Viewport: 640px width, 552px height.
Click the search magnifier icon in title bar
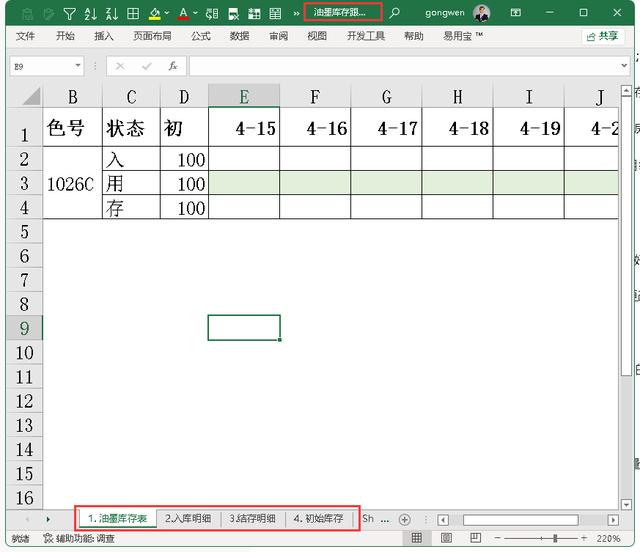(x=394, y=13)
